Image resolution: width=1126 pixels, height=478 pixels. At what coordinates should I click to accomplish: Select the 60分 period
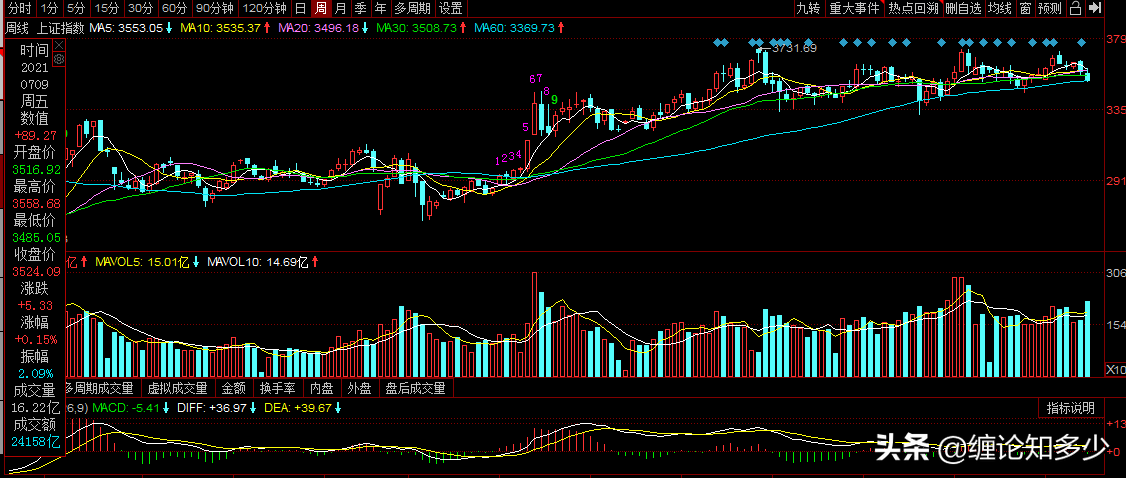coord(175,9)
